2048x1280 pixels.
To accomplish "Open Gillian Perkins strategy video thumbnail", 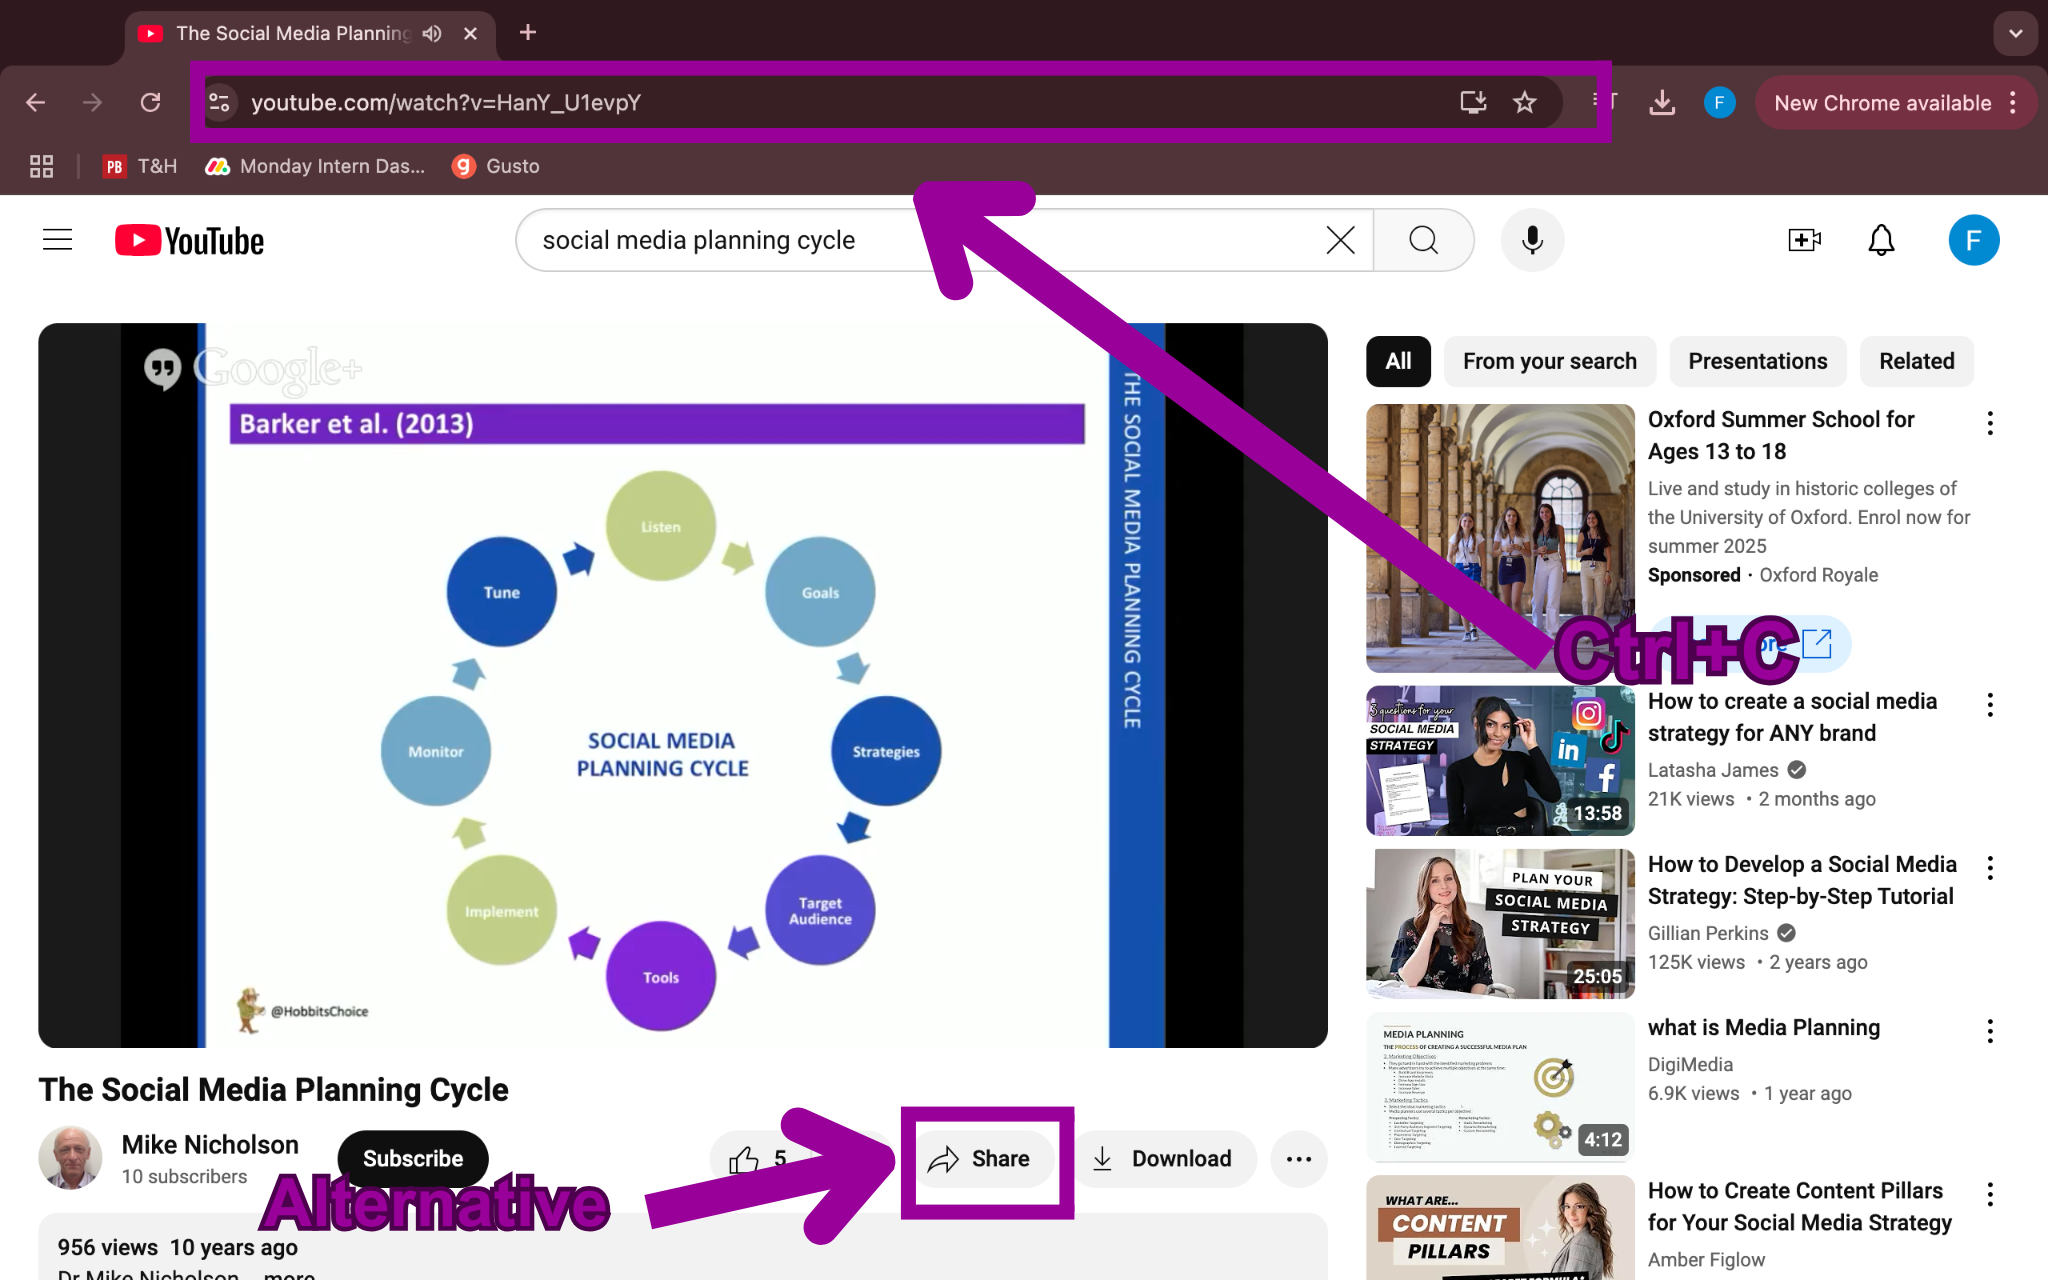I will [1500, 924].
